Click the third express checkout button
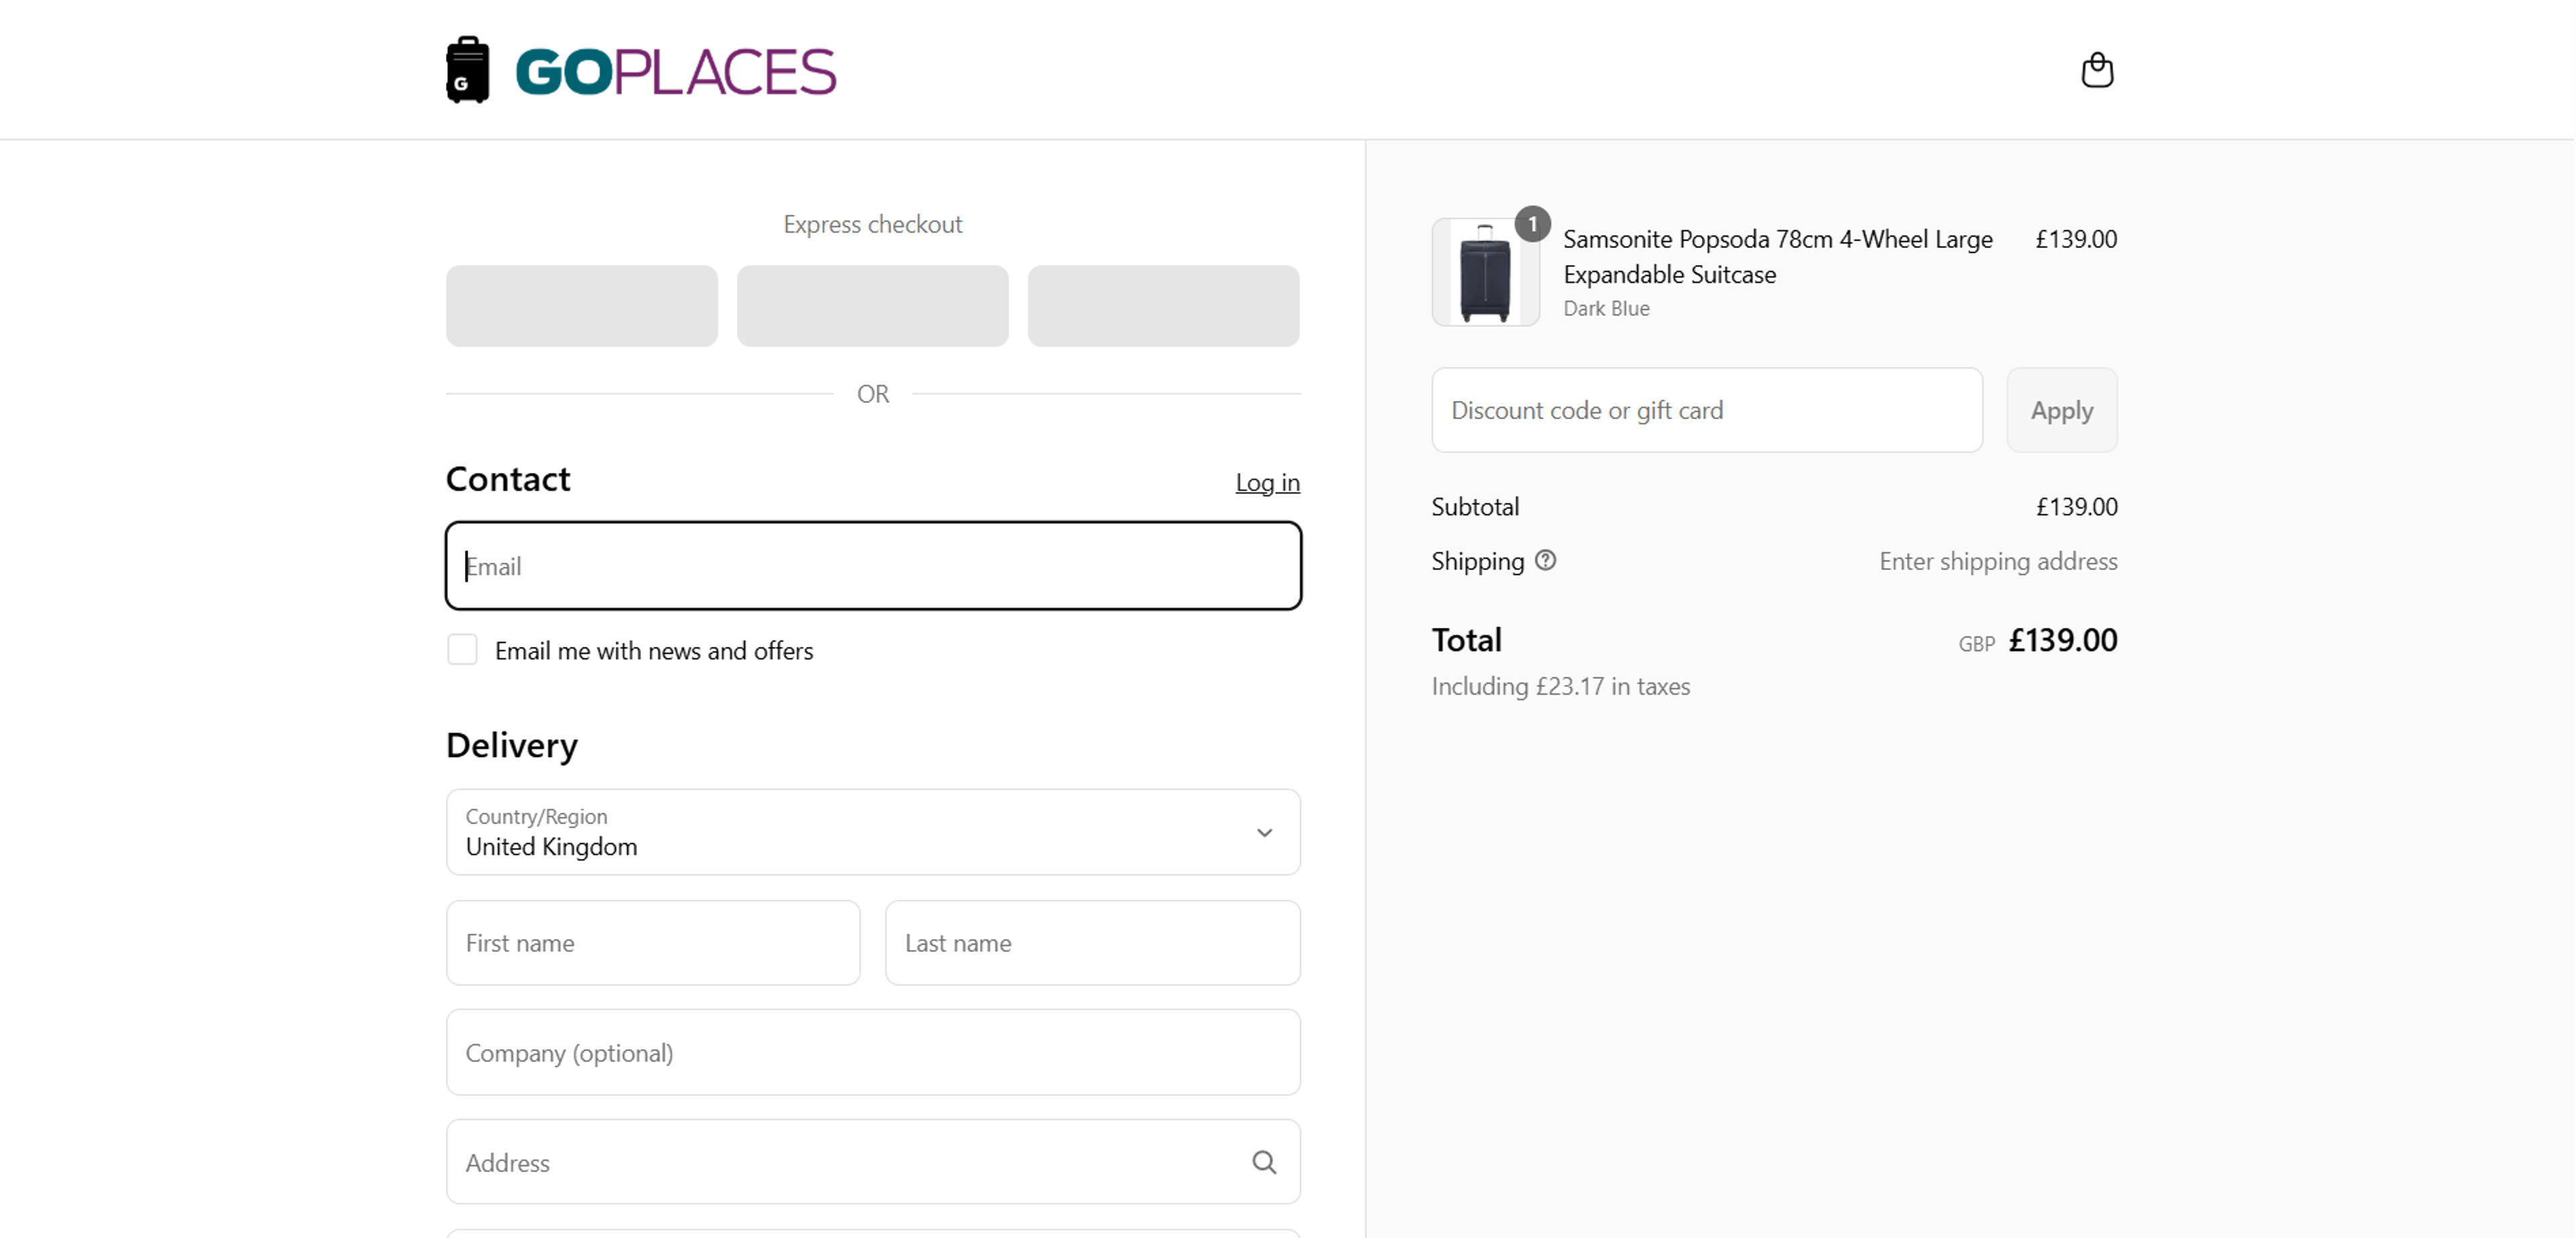 (1163, 306)
